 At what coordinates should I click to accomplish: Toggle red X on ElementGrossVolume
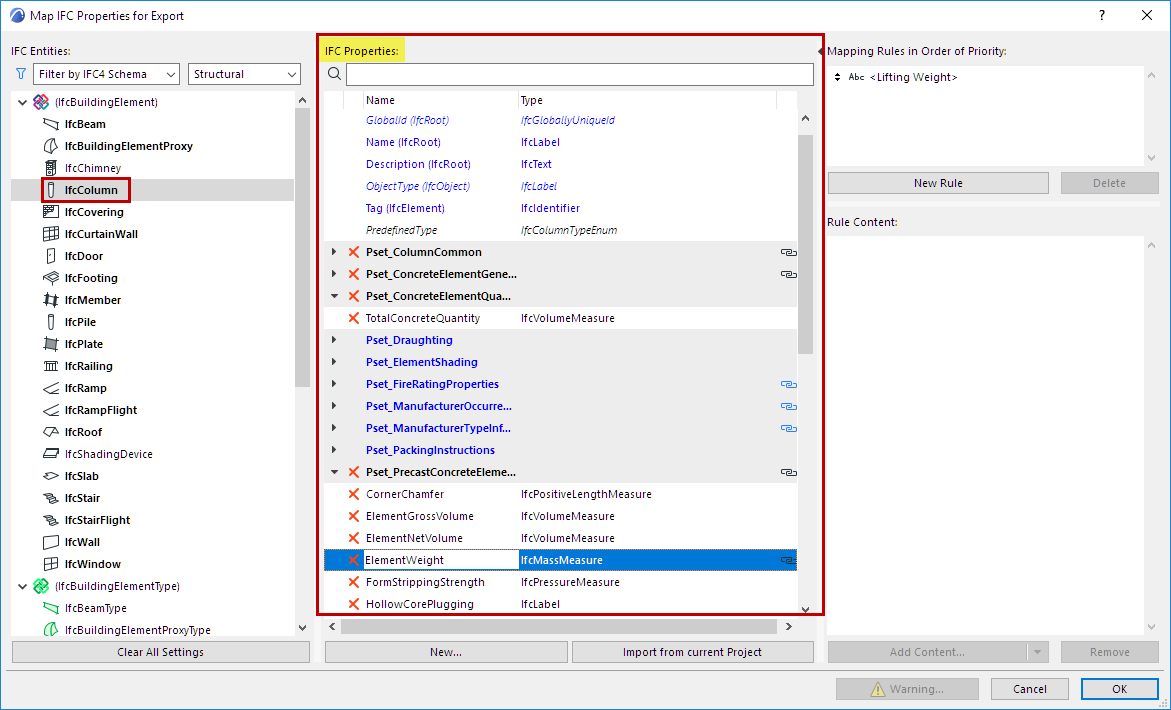click(x=354, y=516)
